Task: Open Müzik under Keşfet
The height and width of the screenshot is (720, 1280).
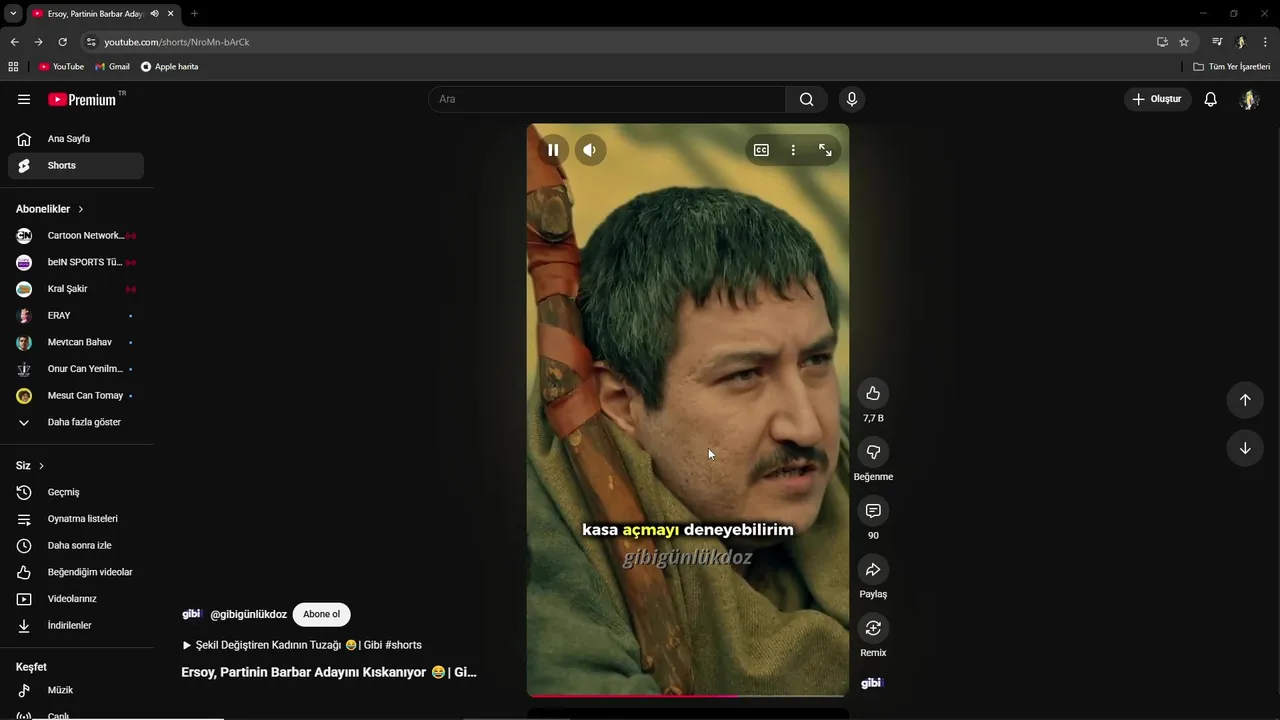Action: click(x=76, y=690)
